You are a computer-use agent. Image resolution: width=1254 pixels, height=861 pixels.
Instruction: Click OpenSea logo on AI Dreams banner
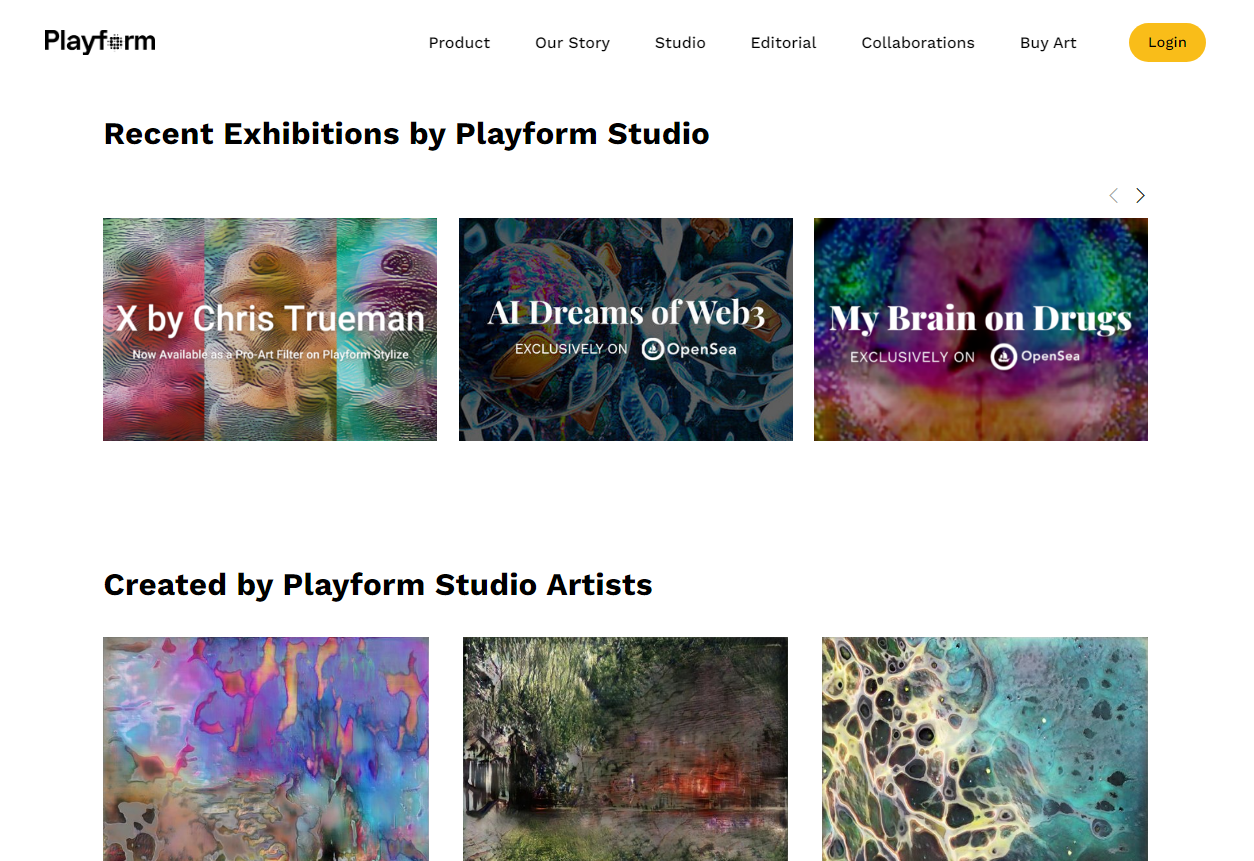click(689, 349)
